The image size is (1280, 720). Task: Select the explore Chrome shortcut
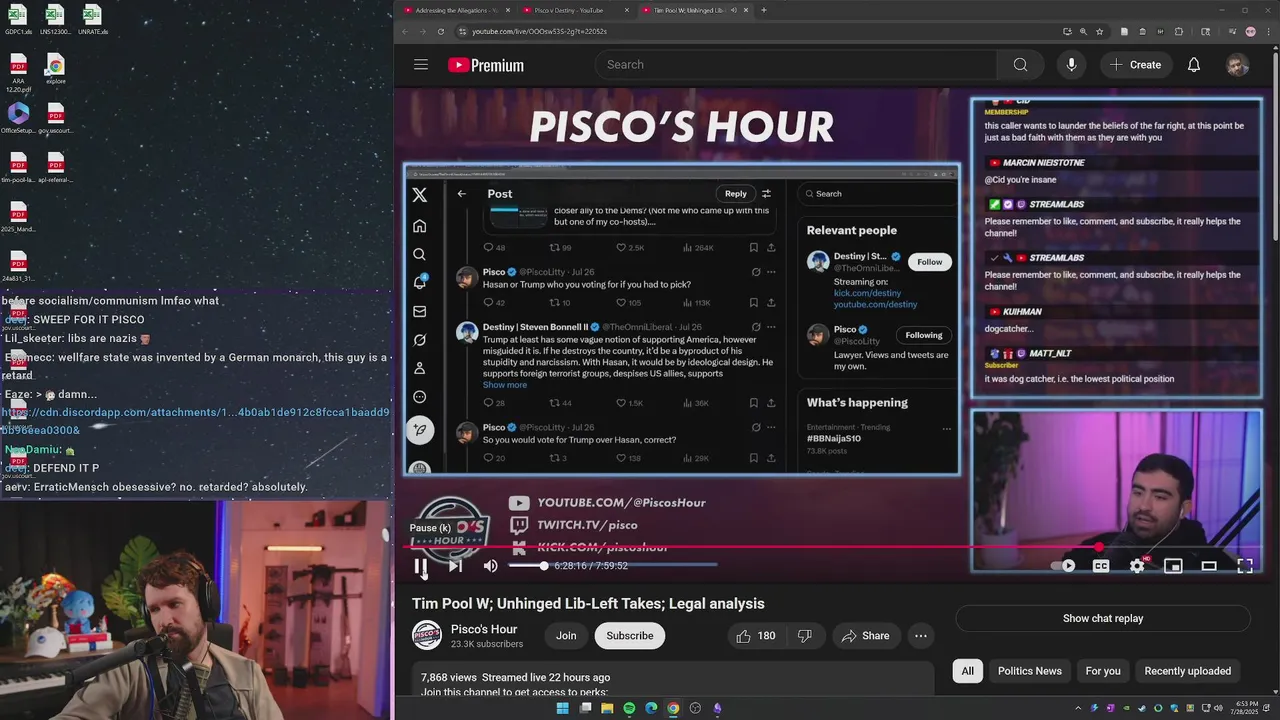(56, 69)
